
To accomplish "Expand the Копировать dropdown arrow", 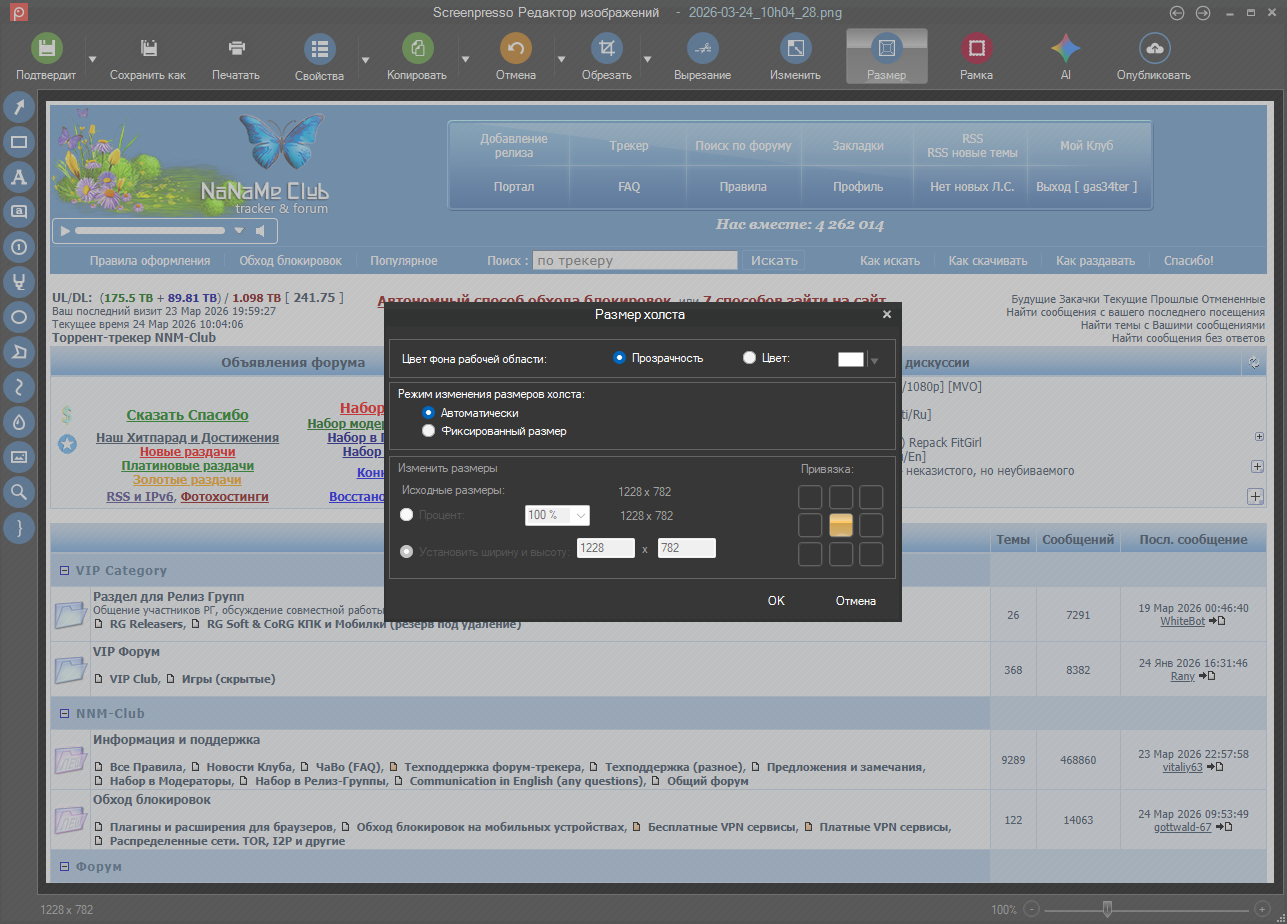I will click(465, 59).
